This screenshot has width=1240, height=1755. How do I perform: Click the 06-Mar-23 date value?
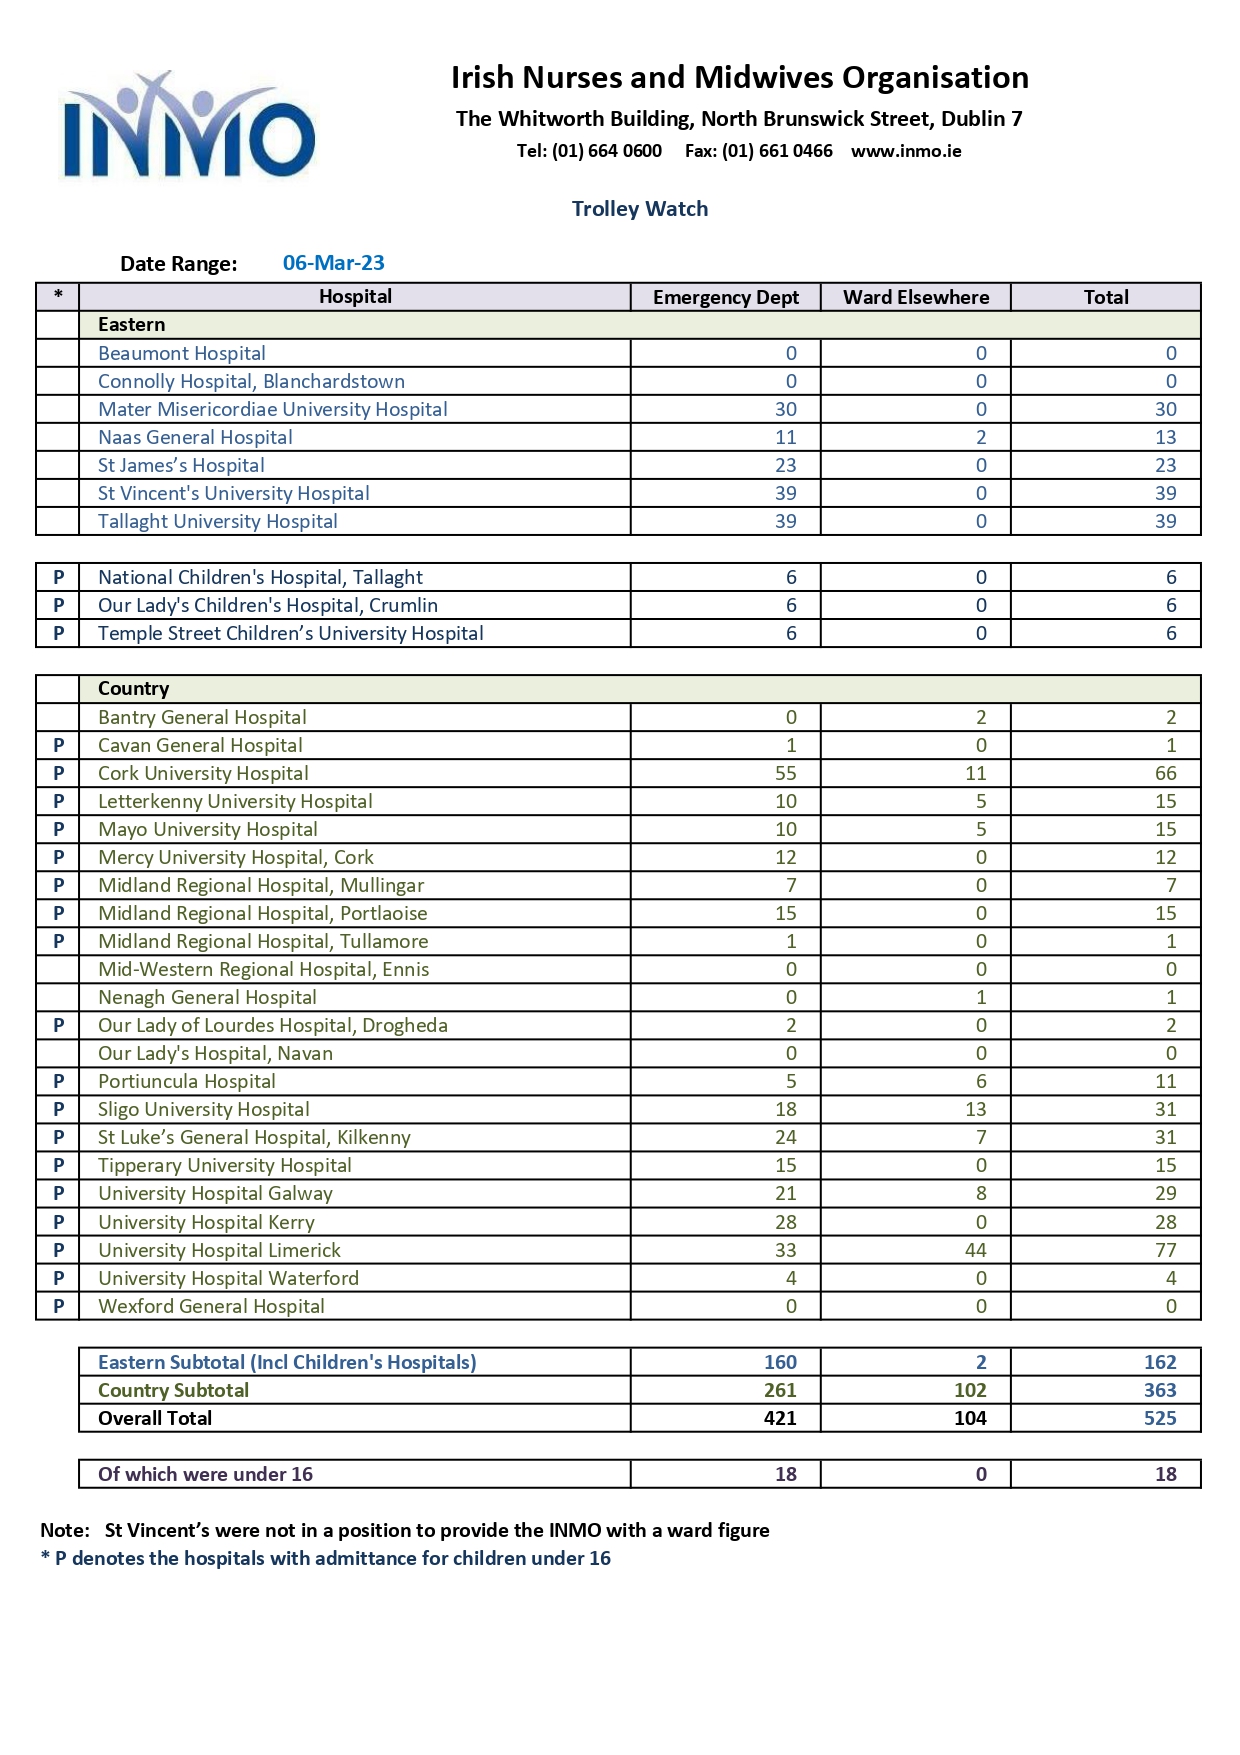(x=334, y=263)
